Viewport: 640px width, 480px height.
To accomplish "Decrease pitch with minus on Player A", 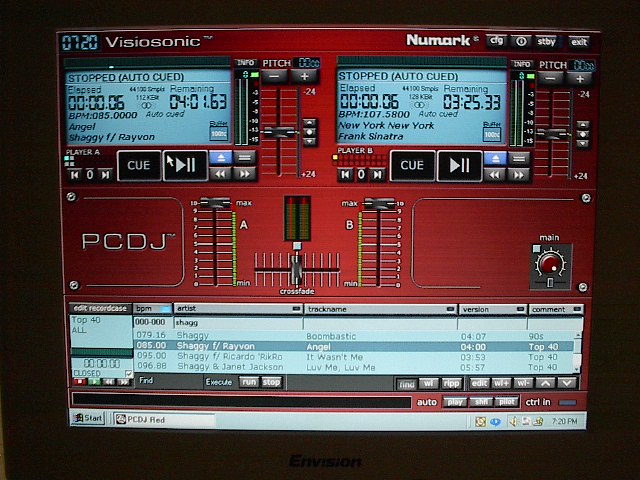I will (x=275, y=76).
